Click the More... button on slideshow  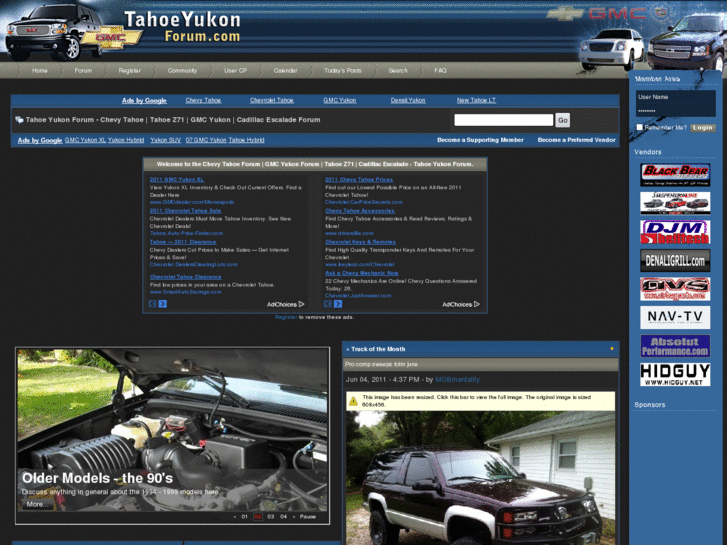(37, 504)
